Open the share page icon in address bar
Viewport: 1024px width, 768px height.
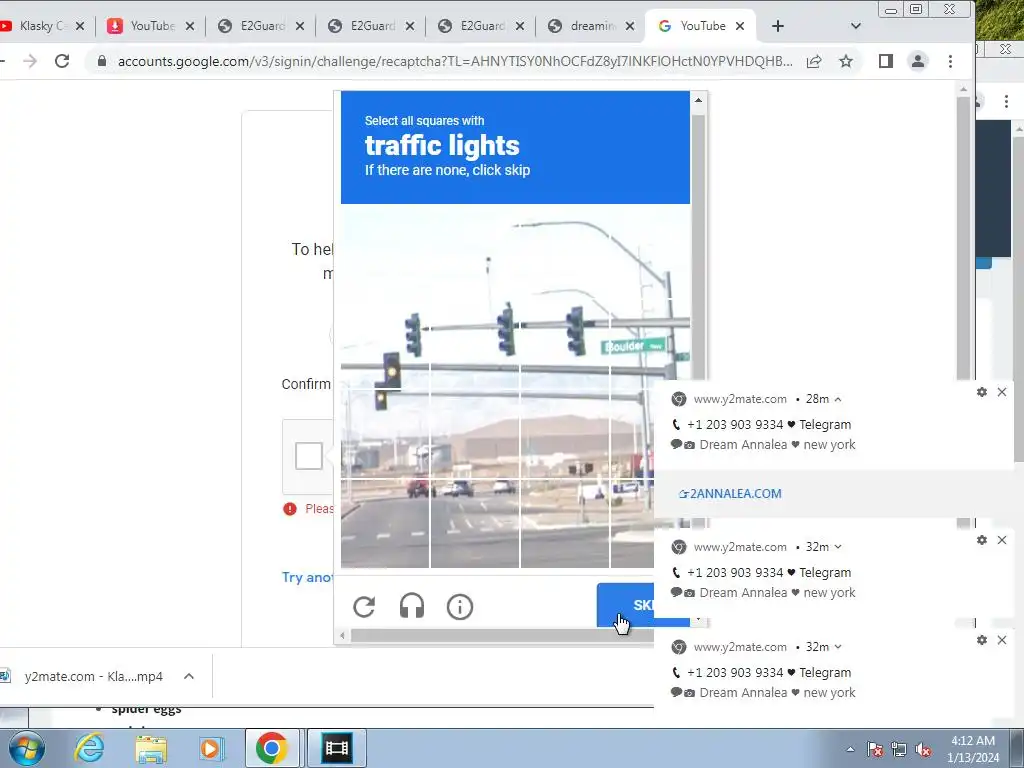[814, 61]
